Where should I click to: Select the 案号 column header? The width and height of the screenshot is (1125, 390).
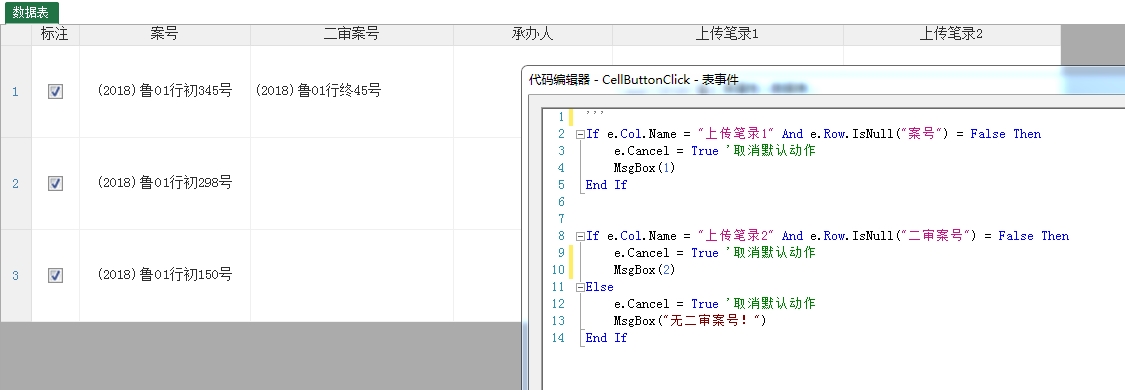pyautogui.click(x=164, y=34)
